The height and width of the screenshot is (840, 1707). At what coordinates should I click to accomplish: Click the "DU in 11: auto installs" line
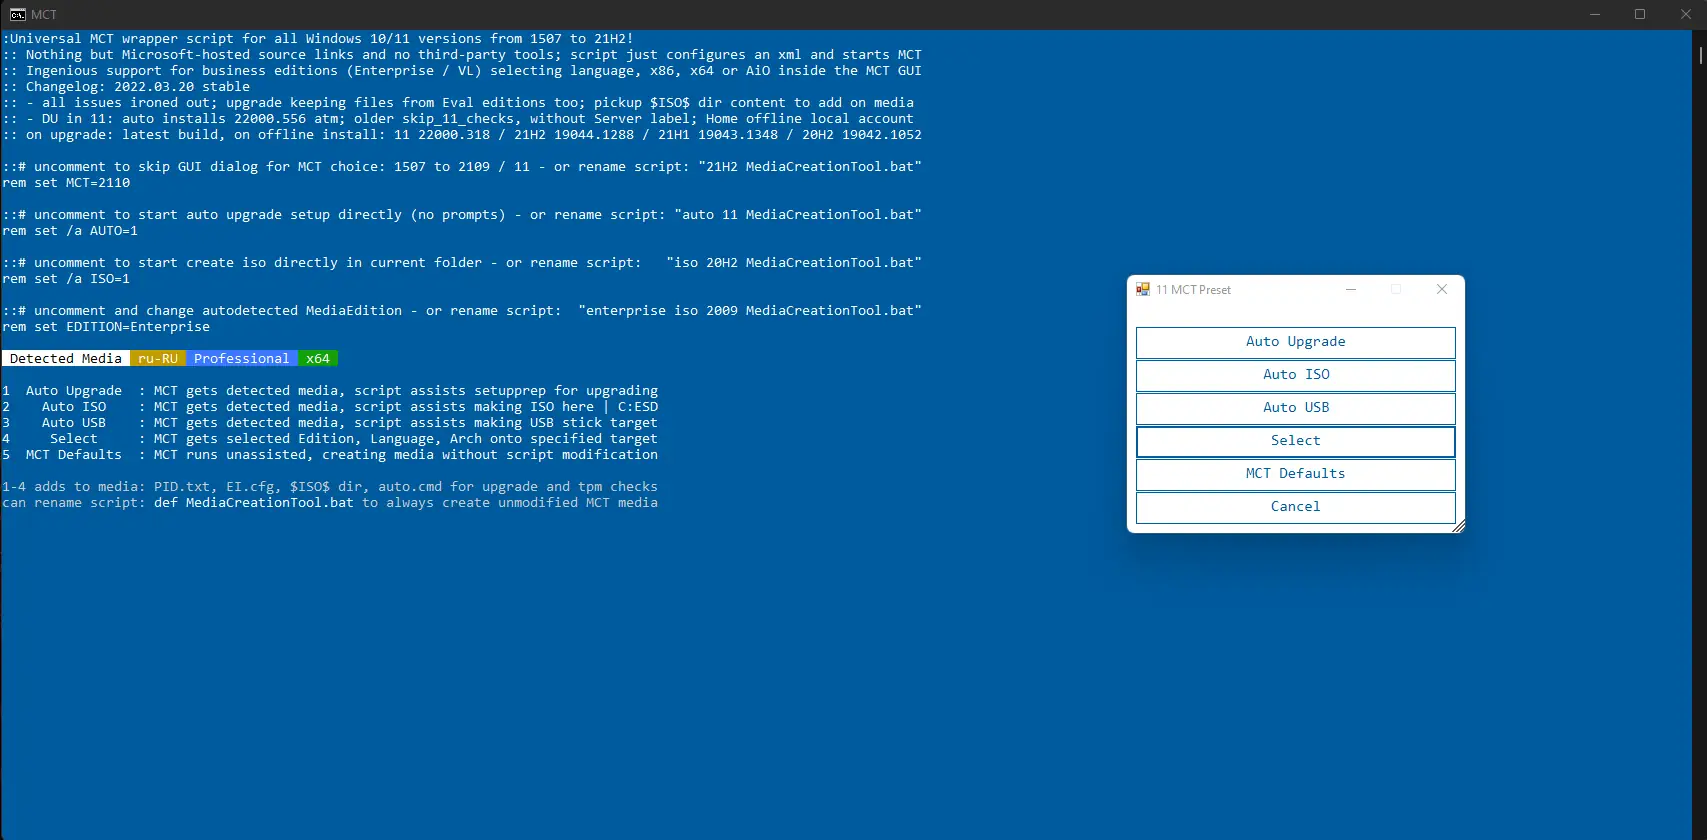[x=458, y=119]
